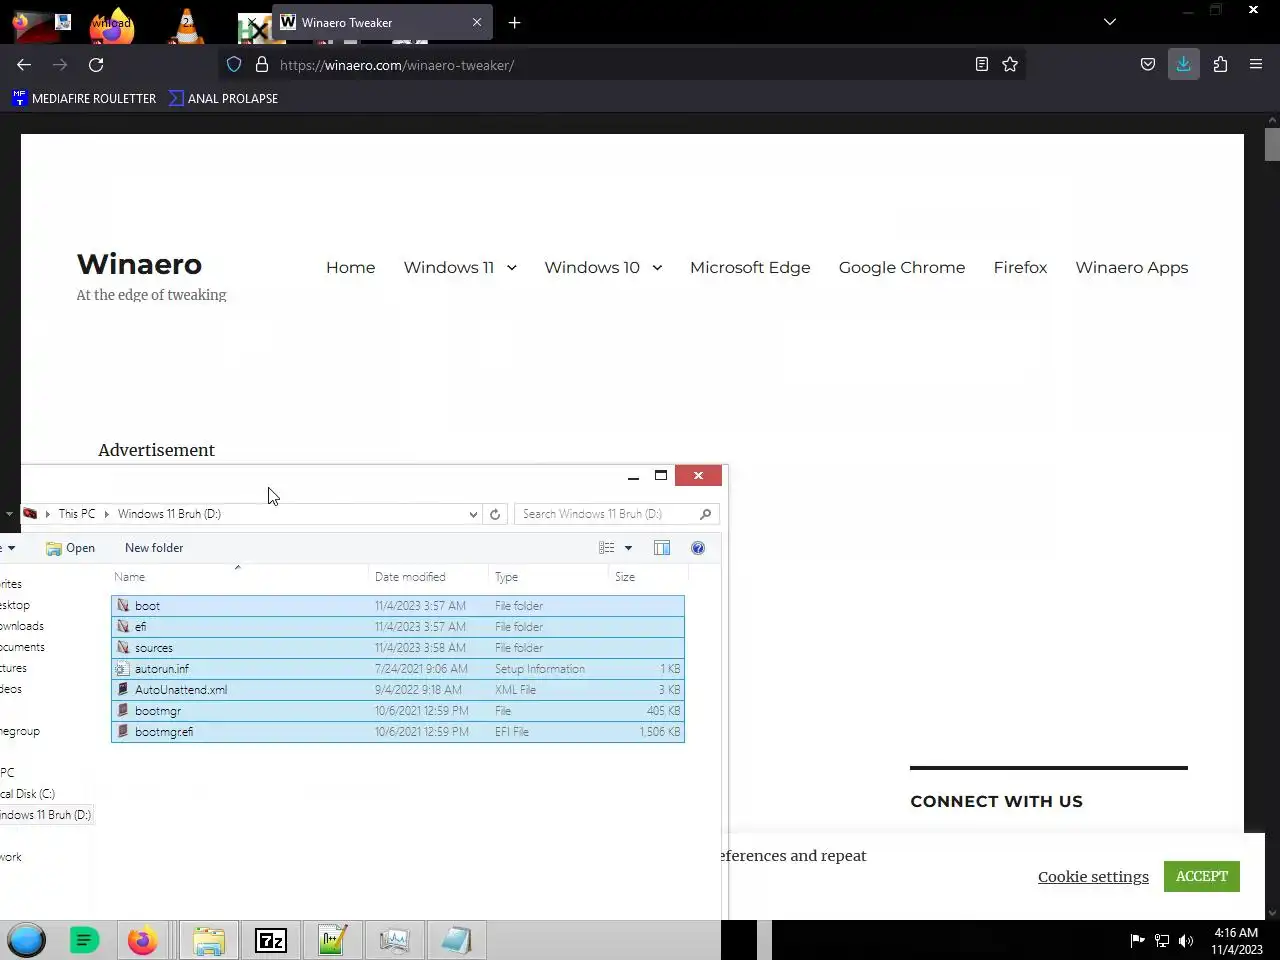Sort files by Date modified column

click(429, 577)
